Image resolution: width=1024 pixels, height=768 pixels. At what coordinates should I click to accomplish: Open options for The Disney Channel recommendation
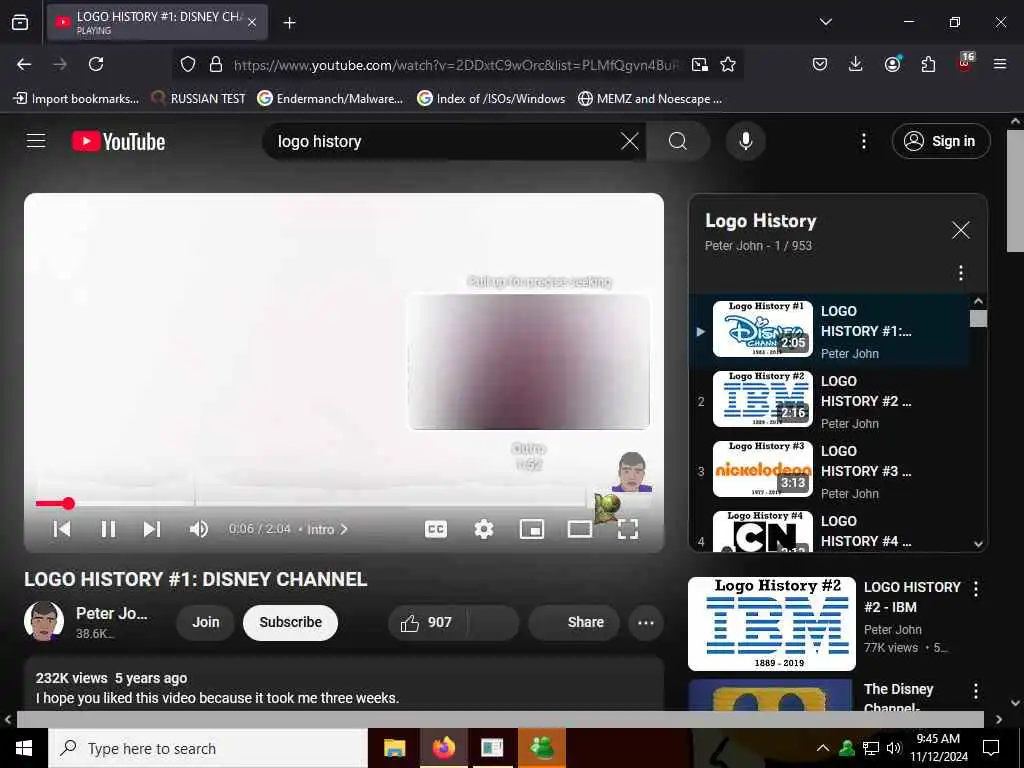[976, 691]
